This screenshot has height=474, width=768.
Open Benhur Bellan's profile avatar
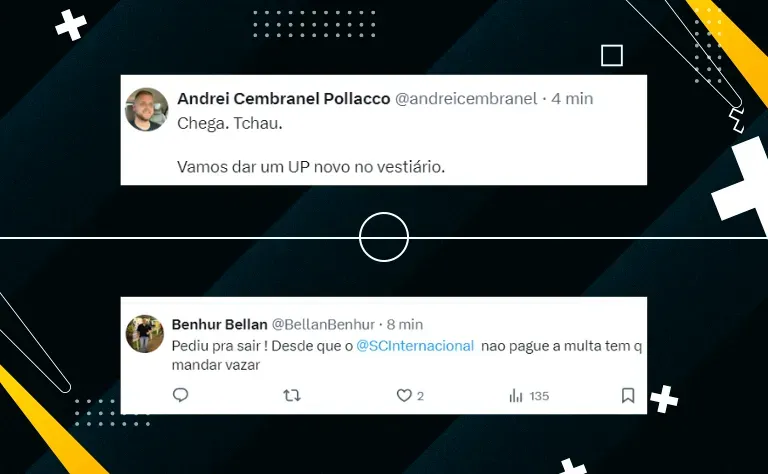tap(144, 334)
